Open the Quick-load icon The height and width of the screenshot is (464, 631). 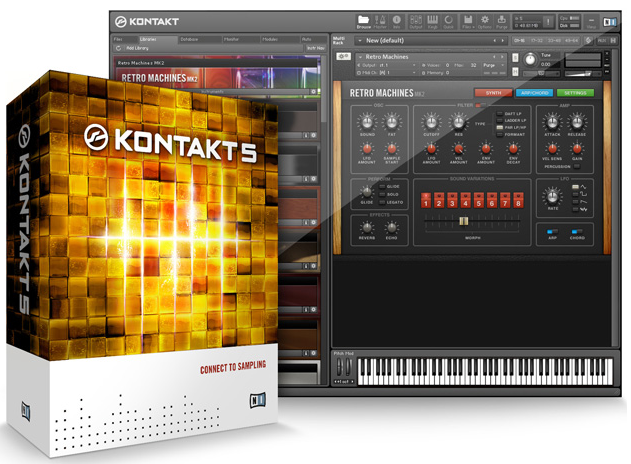448,20
